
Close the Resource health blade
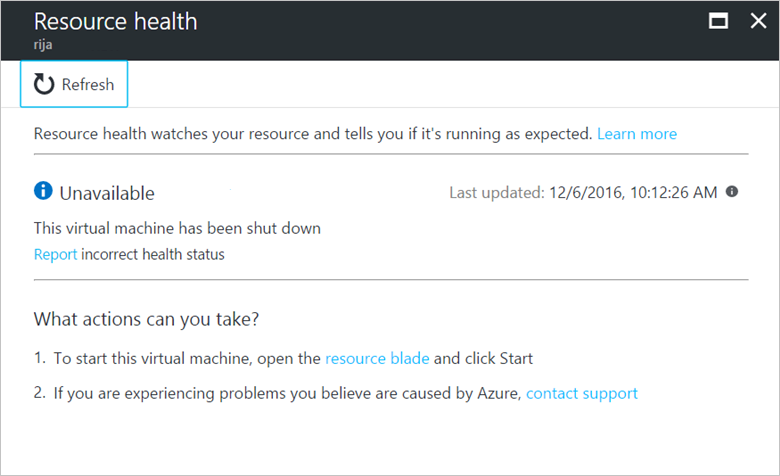pos(757,21)
